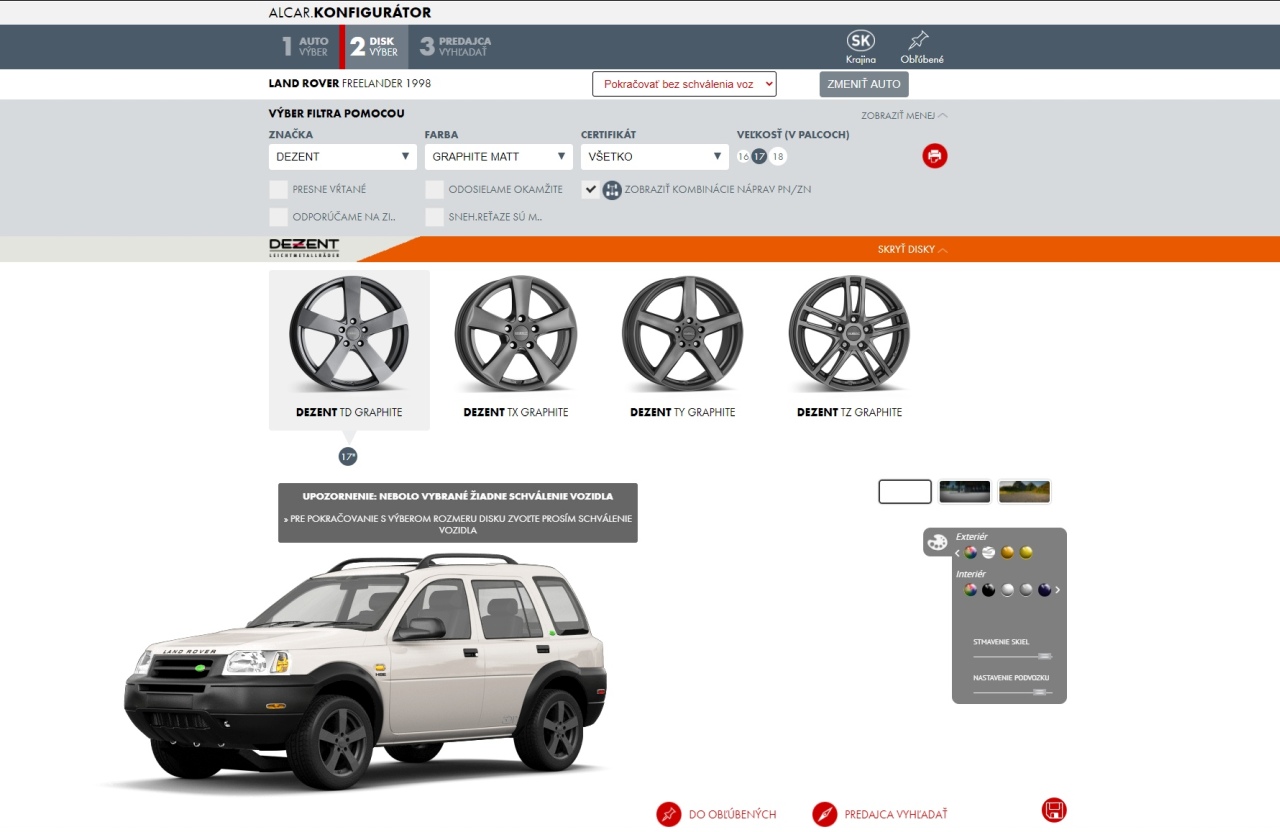The width and height of the screenshot is (1280, 832).
Task: Choose the yellow exterior color ball
Action: [1026, 552]
